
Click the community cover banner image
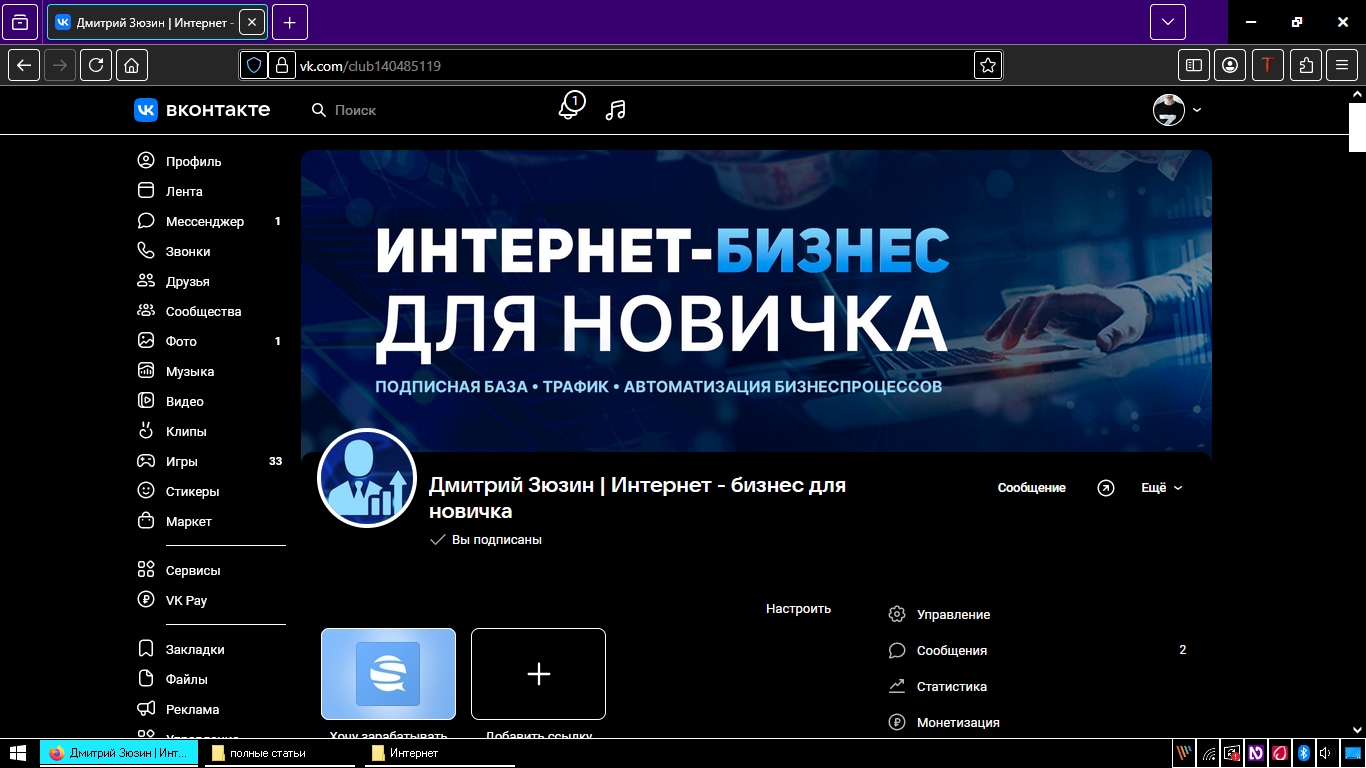pyautogui.click(x=756, y=300)
